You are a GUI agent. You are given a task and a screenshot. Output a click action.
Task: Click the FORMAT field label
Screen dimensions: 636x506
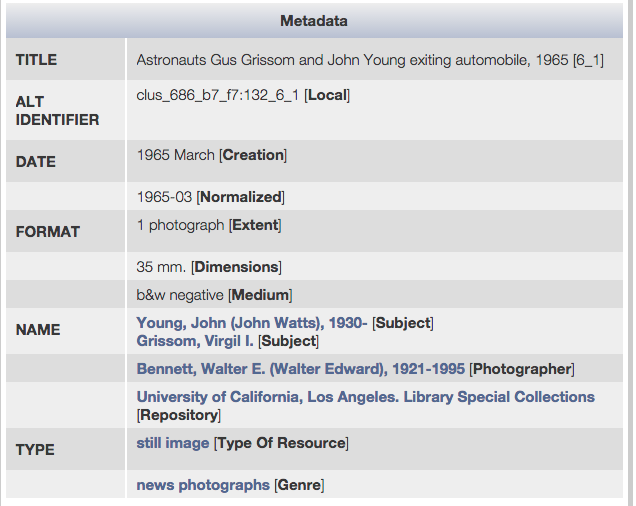(x=48, y=232)
